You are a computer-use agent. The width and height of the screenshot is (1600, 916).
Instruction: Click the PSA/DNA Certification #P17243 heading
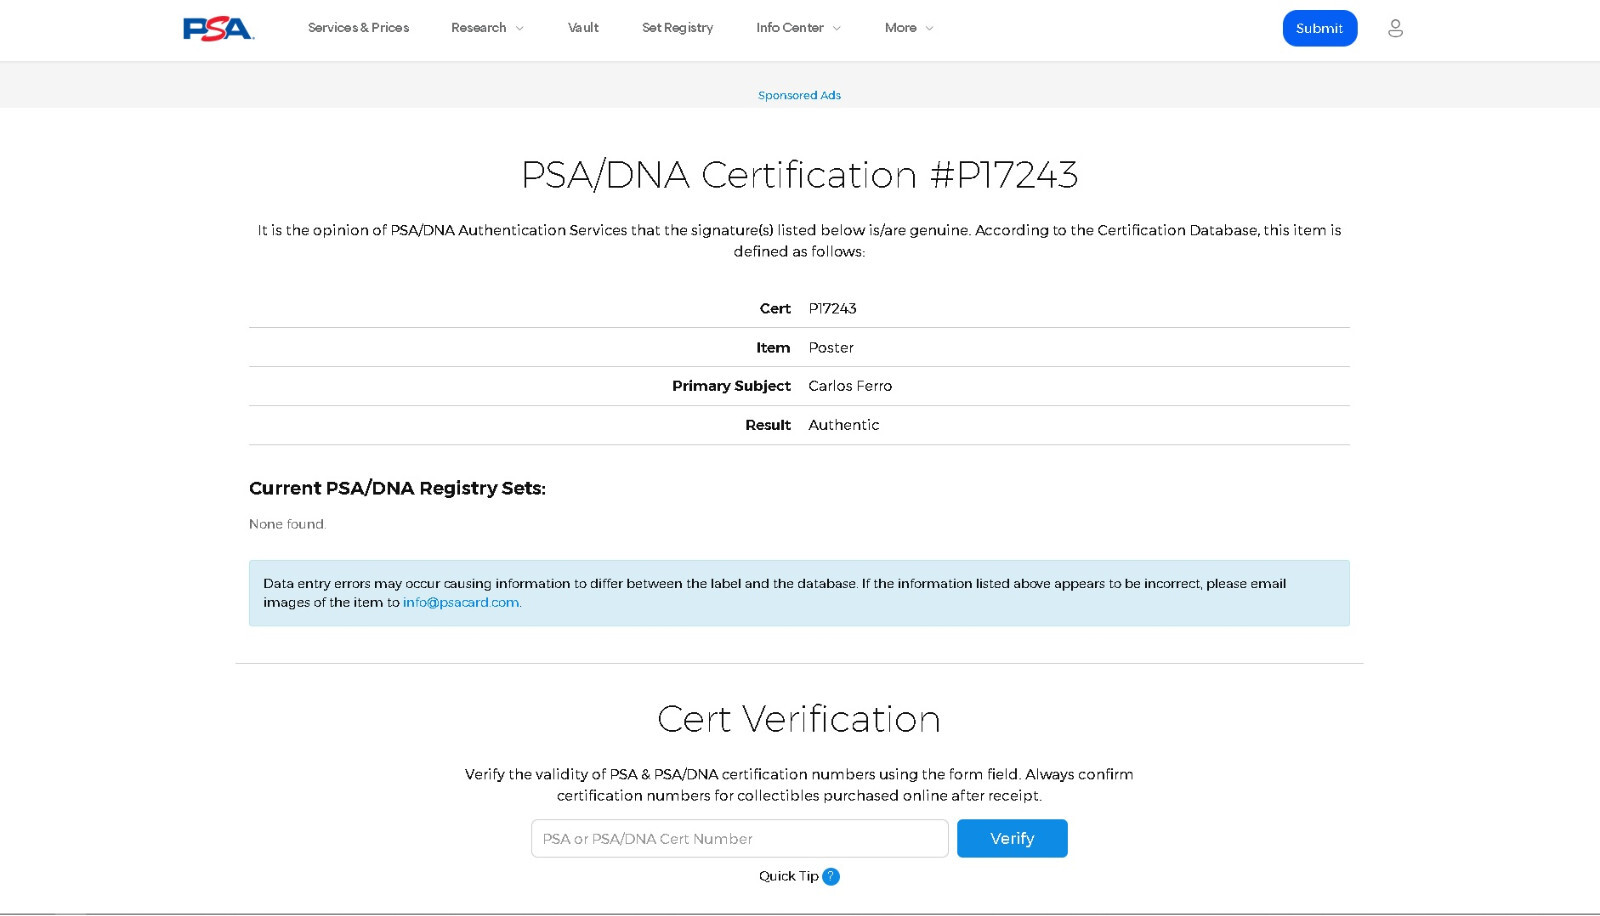pos(799,175)
